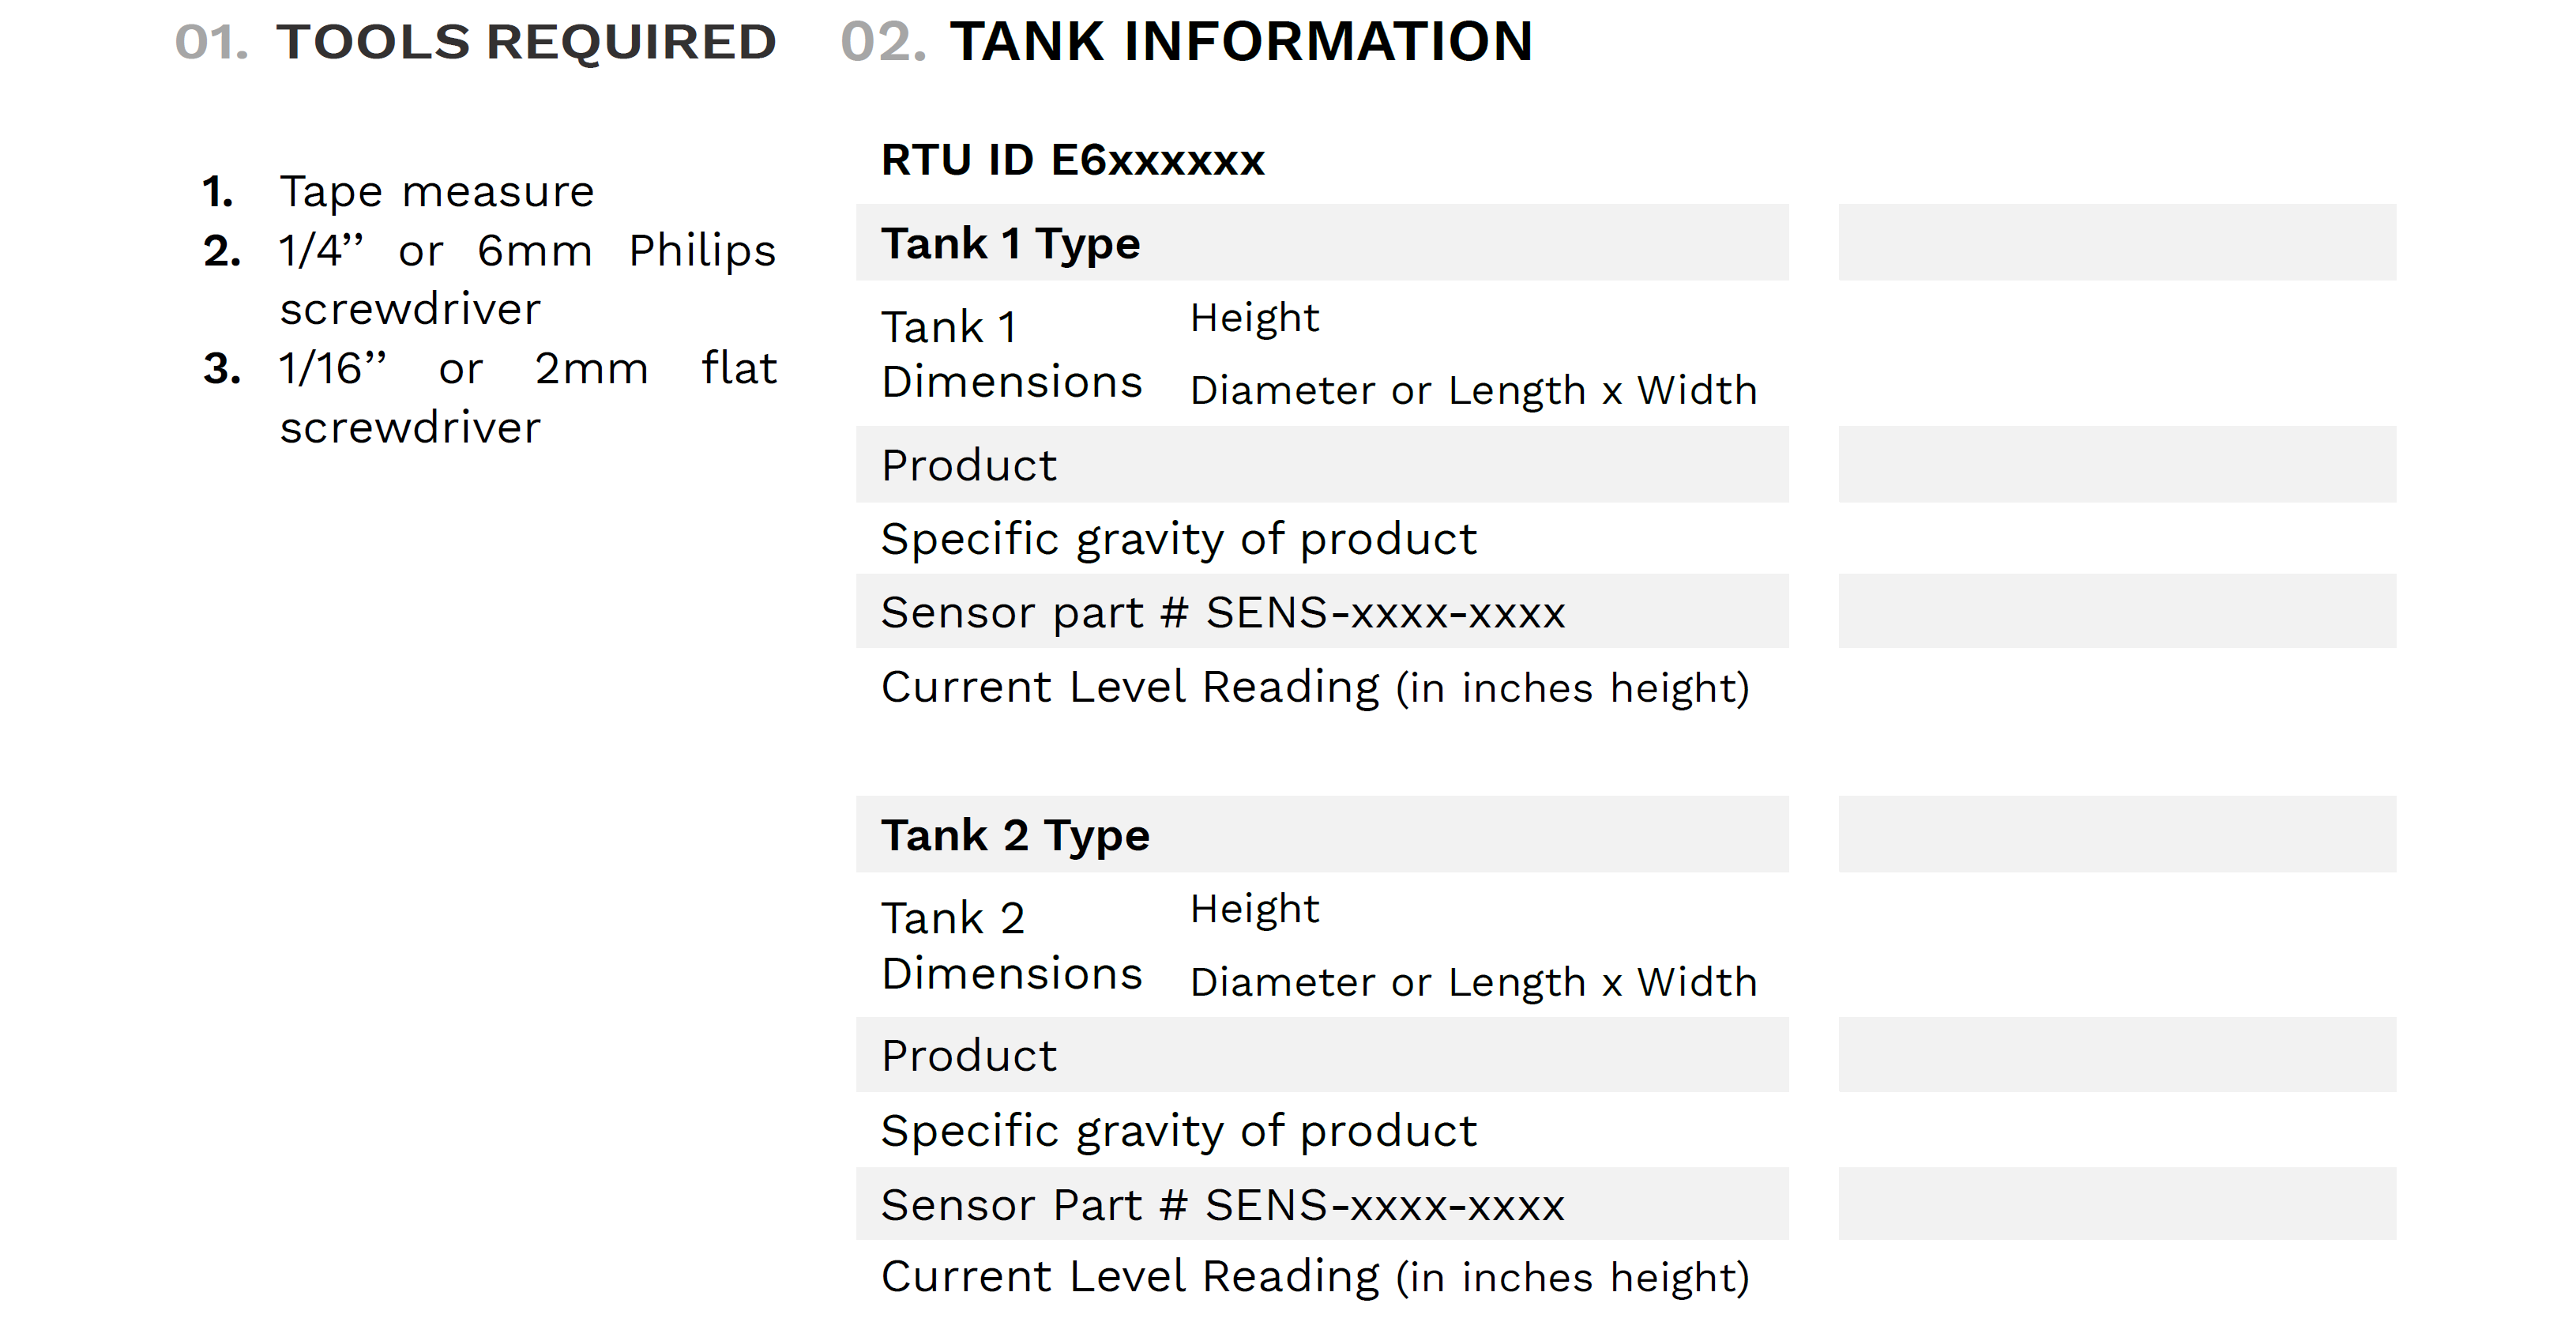Click the Tank 2 Type entry field
This screenshot has width=2576, height=1326.
(2116, 834)
